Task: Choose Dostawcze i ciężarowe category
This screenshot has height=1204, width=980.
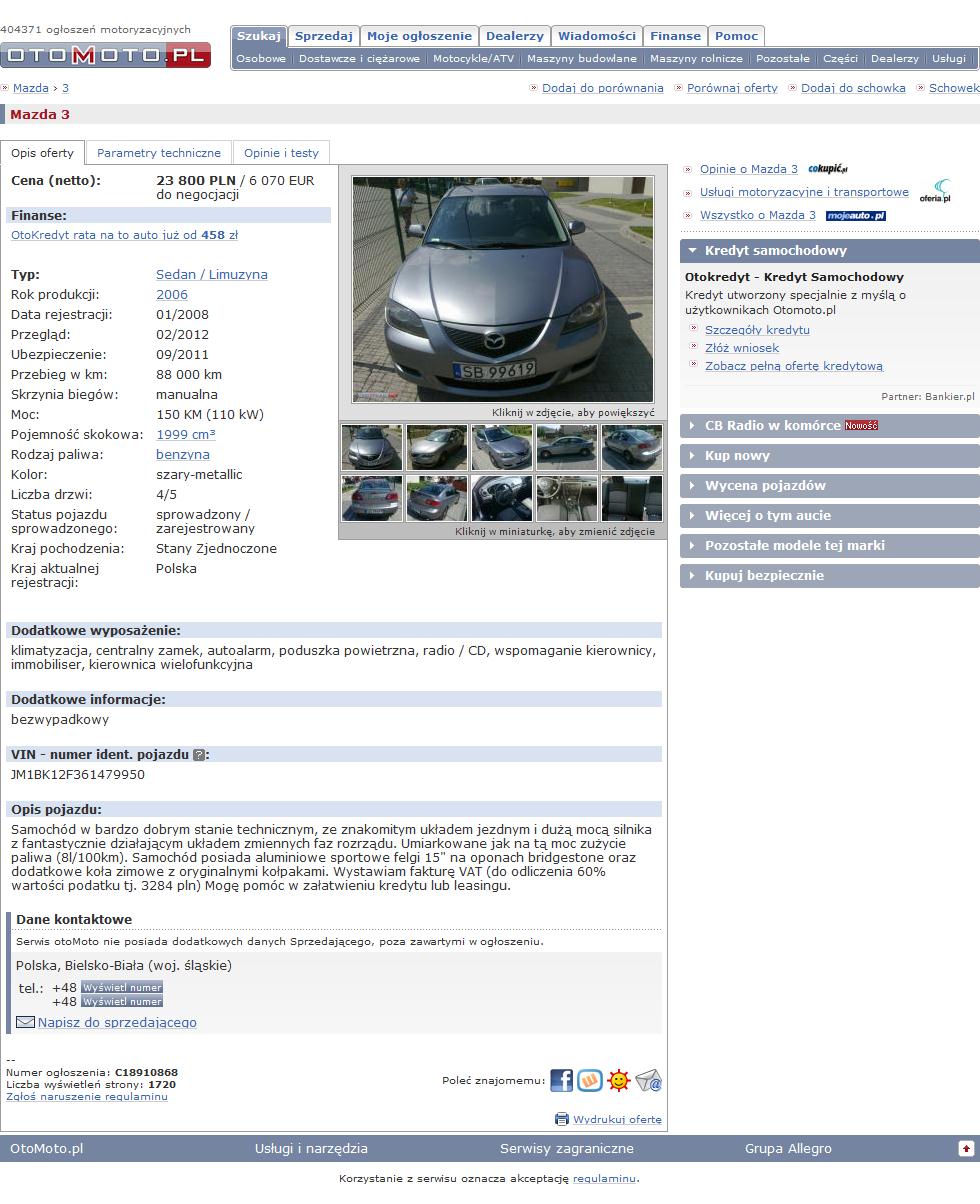Action: 359,59
